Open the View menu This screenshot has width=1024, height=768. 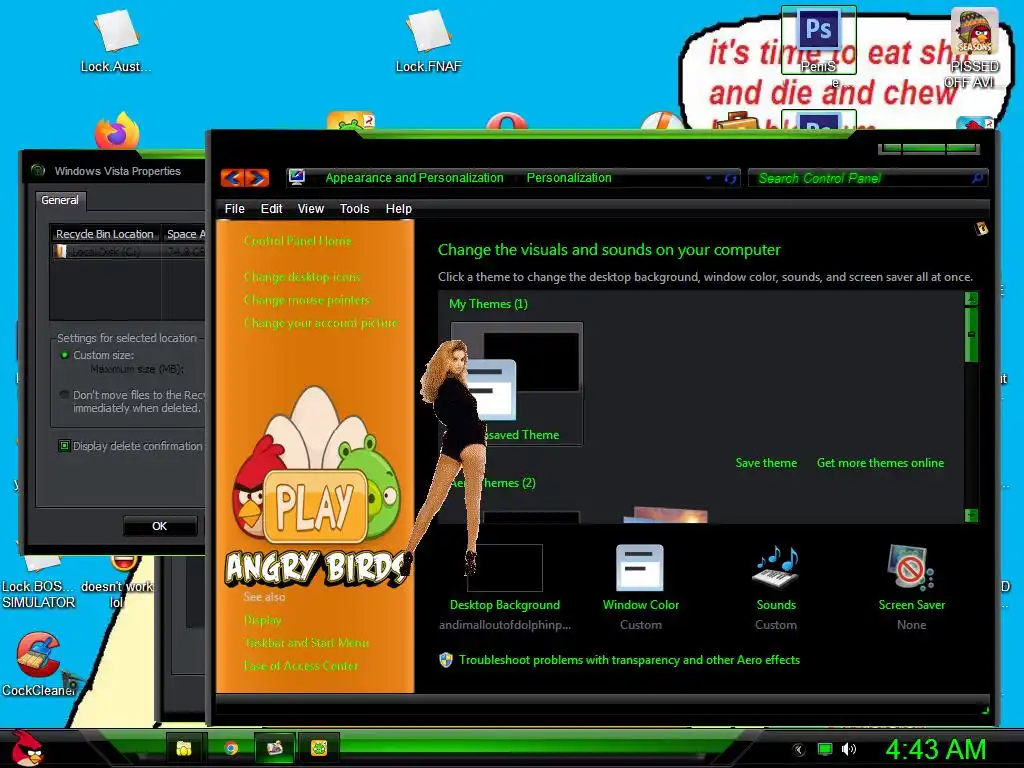[x=311, y=208]
